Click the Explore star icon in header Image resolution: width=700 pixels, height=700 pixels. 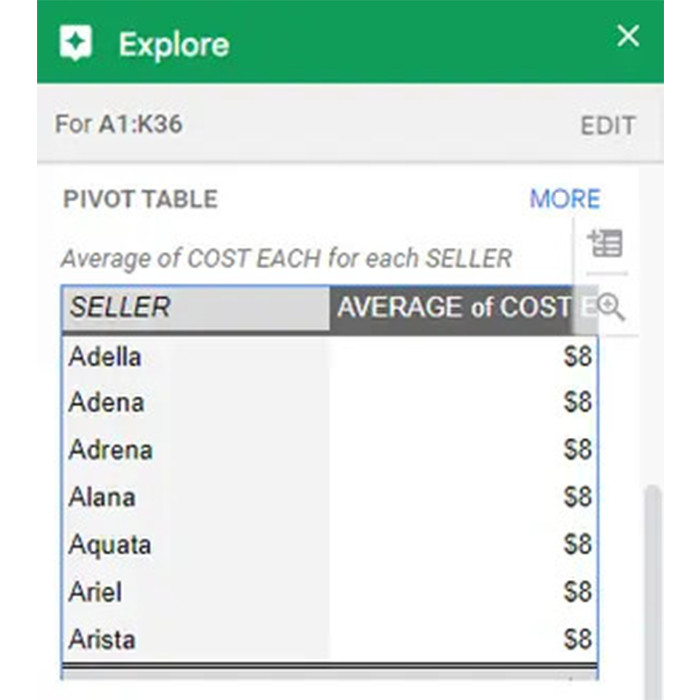[x=76, y=42]
